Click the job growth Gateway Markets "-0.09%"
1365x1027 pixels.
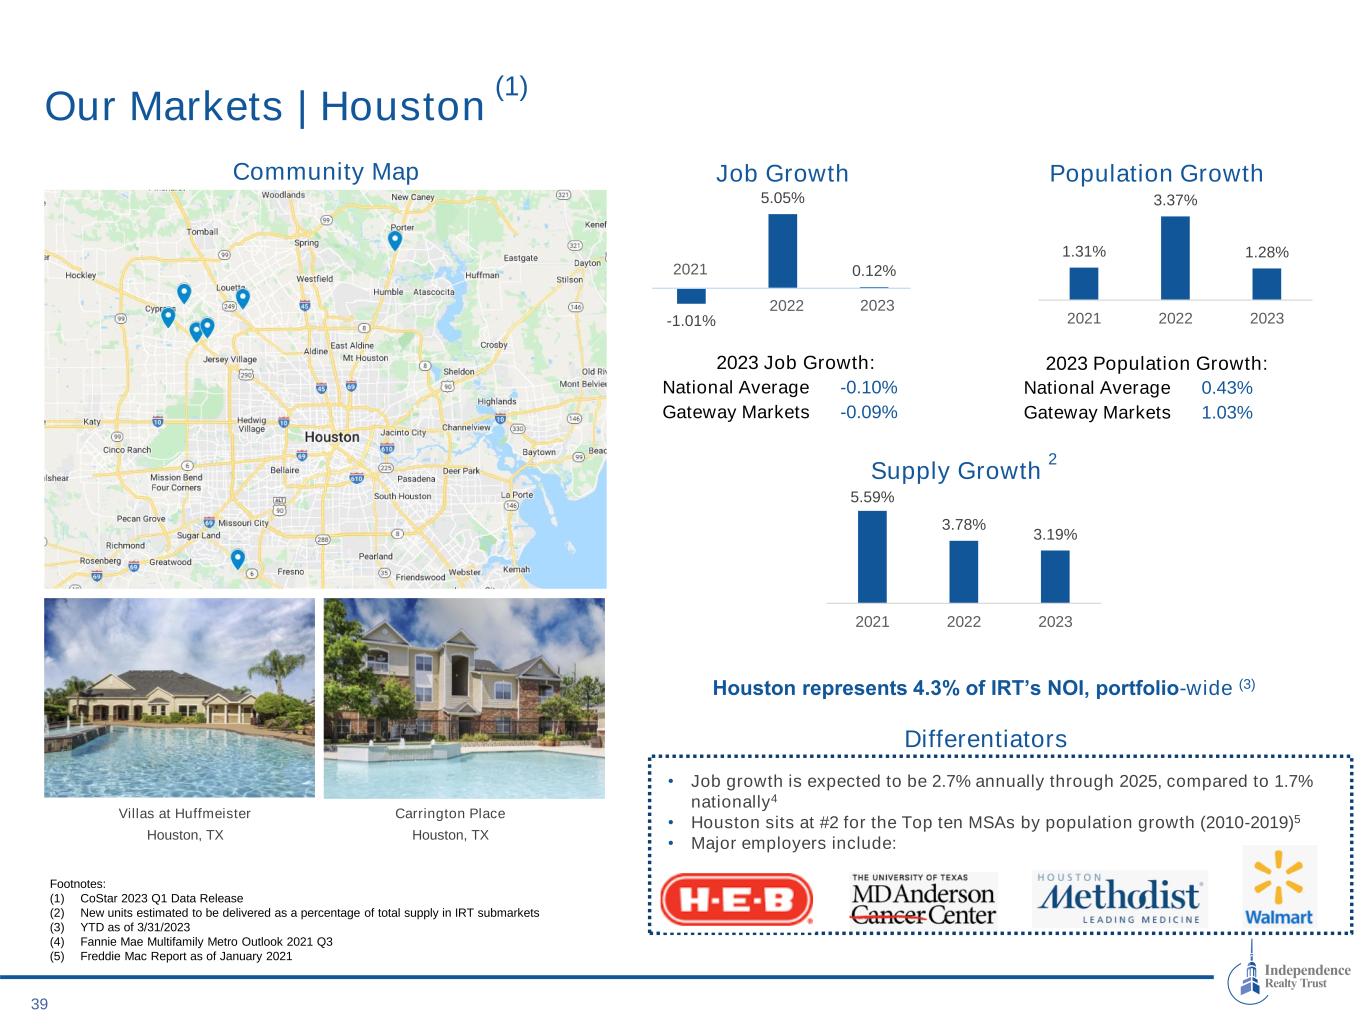click(869, 412)
